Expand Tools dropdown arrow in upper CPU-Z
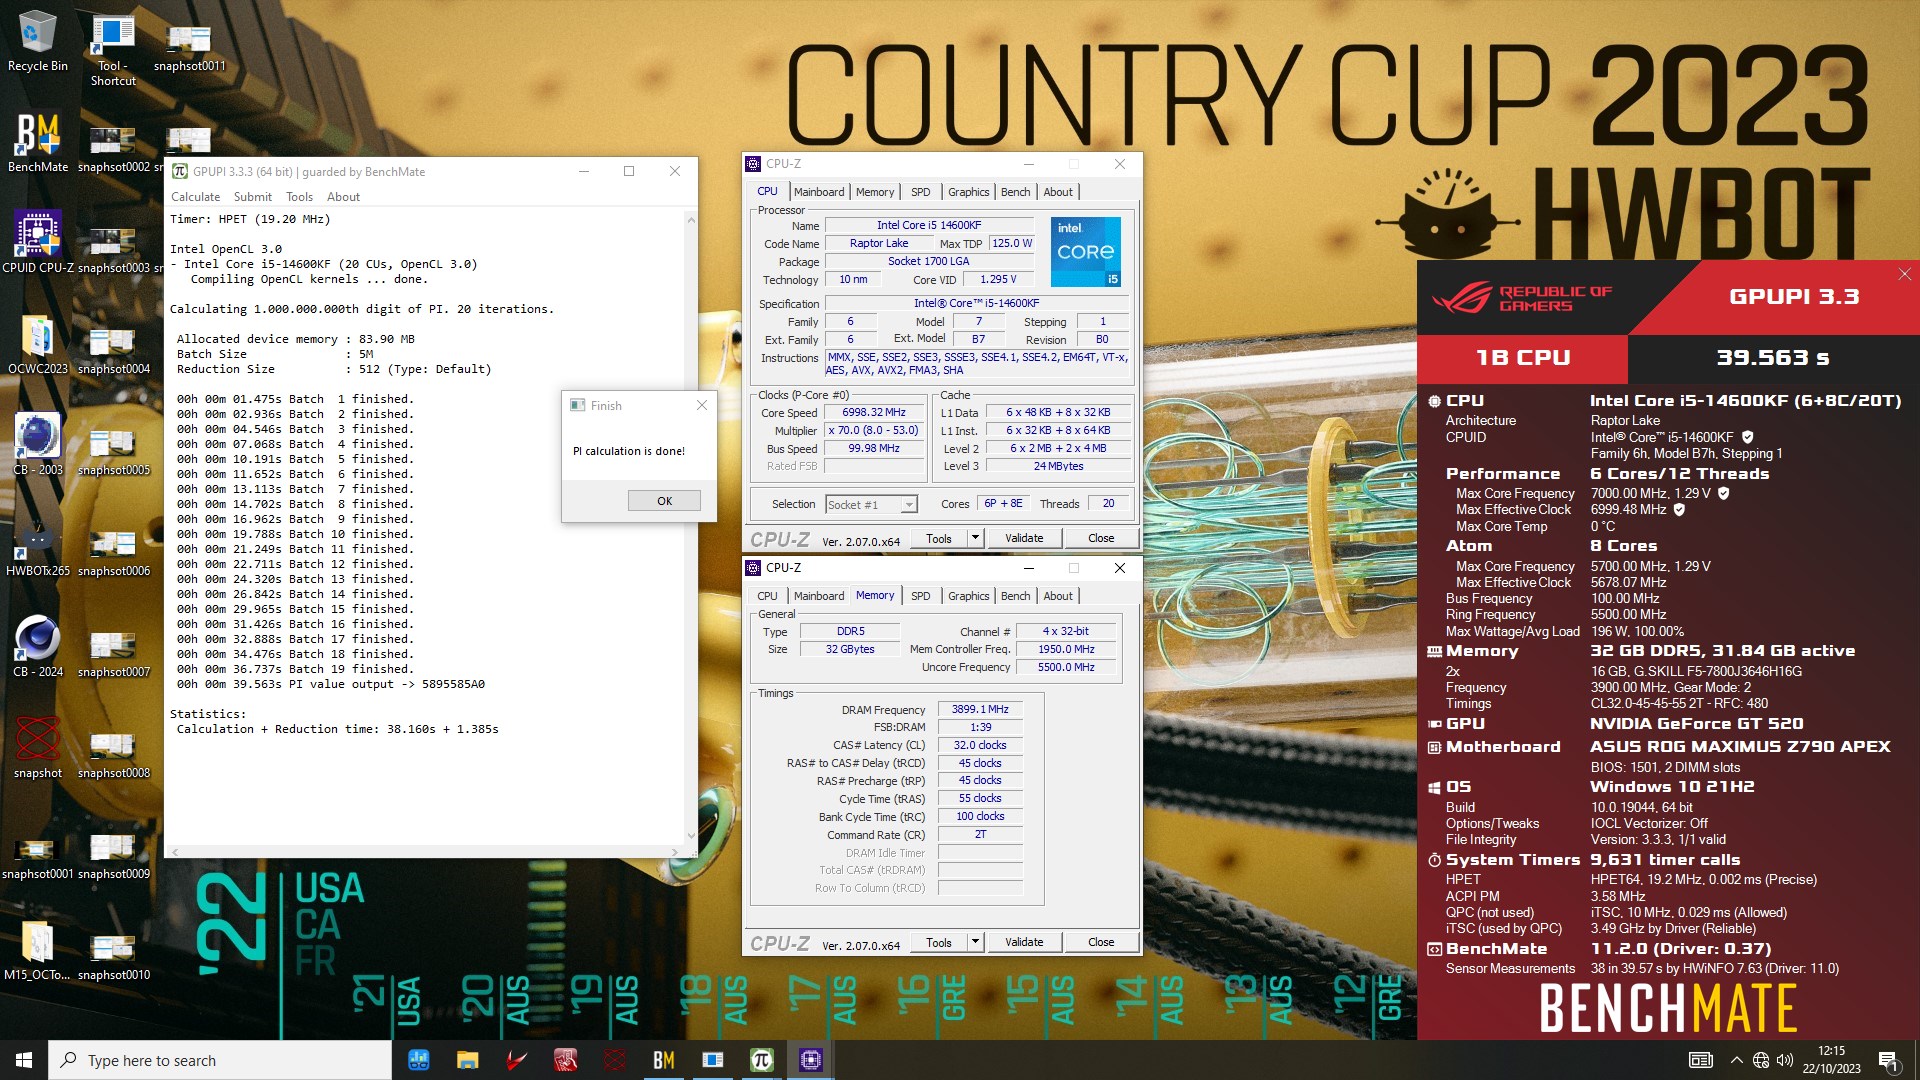 [975, 538]
